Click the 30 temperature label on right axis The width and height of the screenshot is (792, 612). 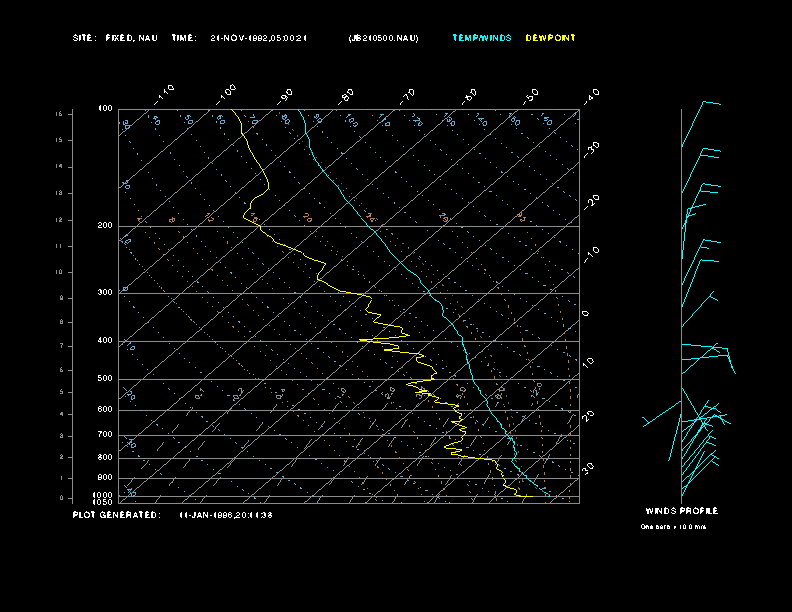tap(588, 469)
